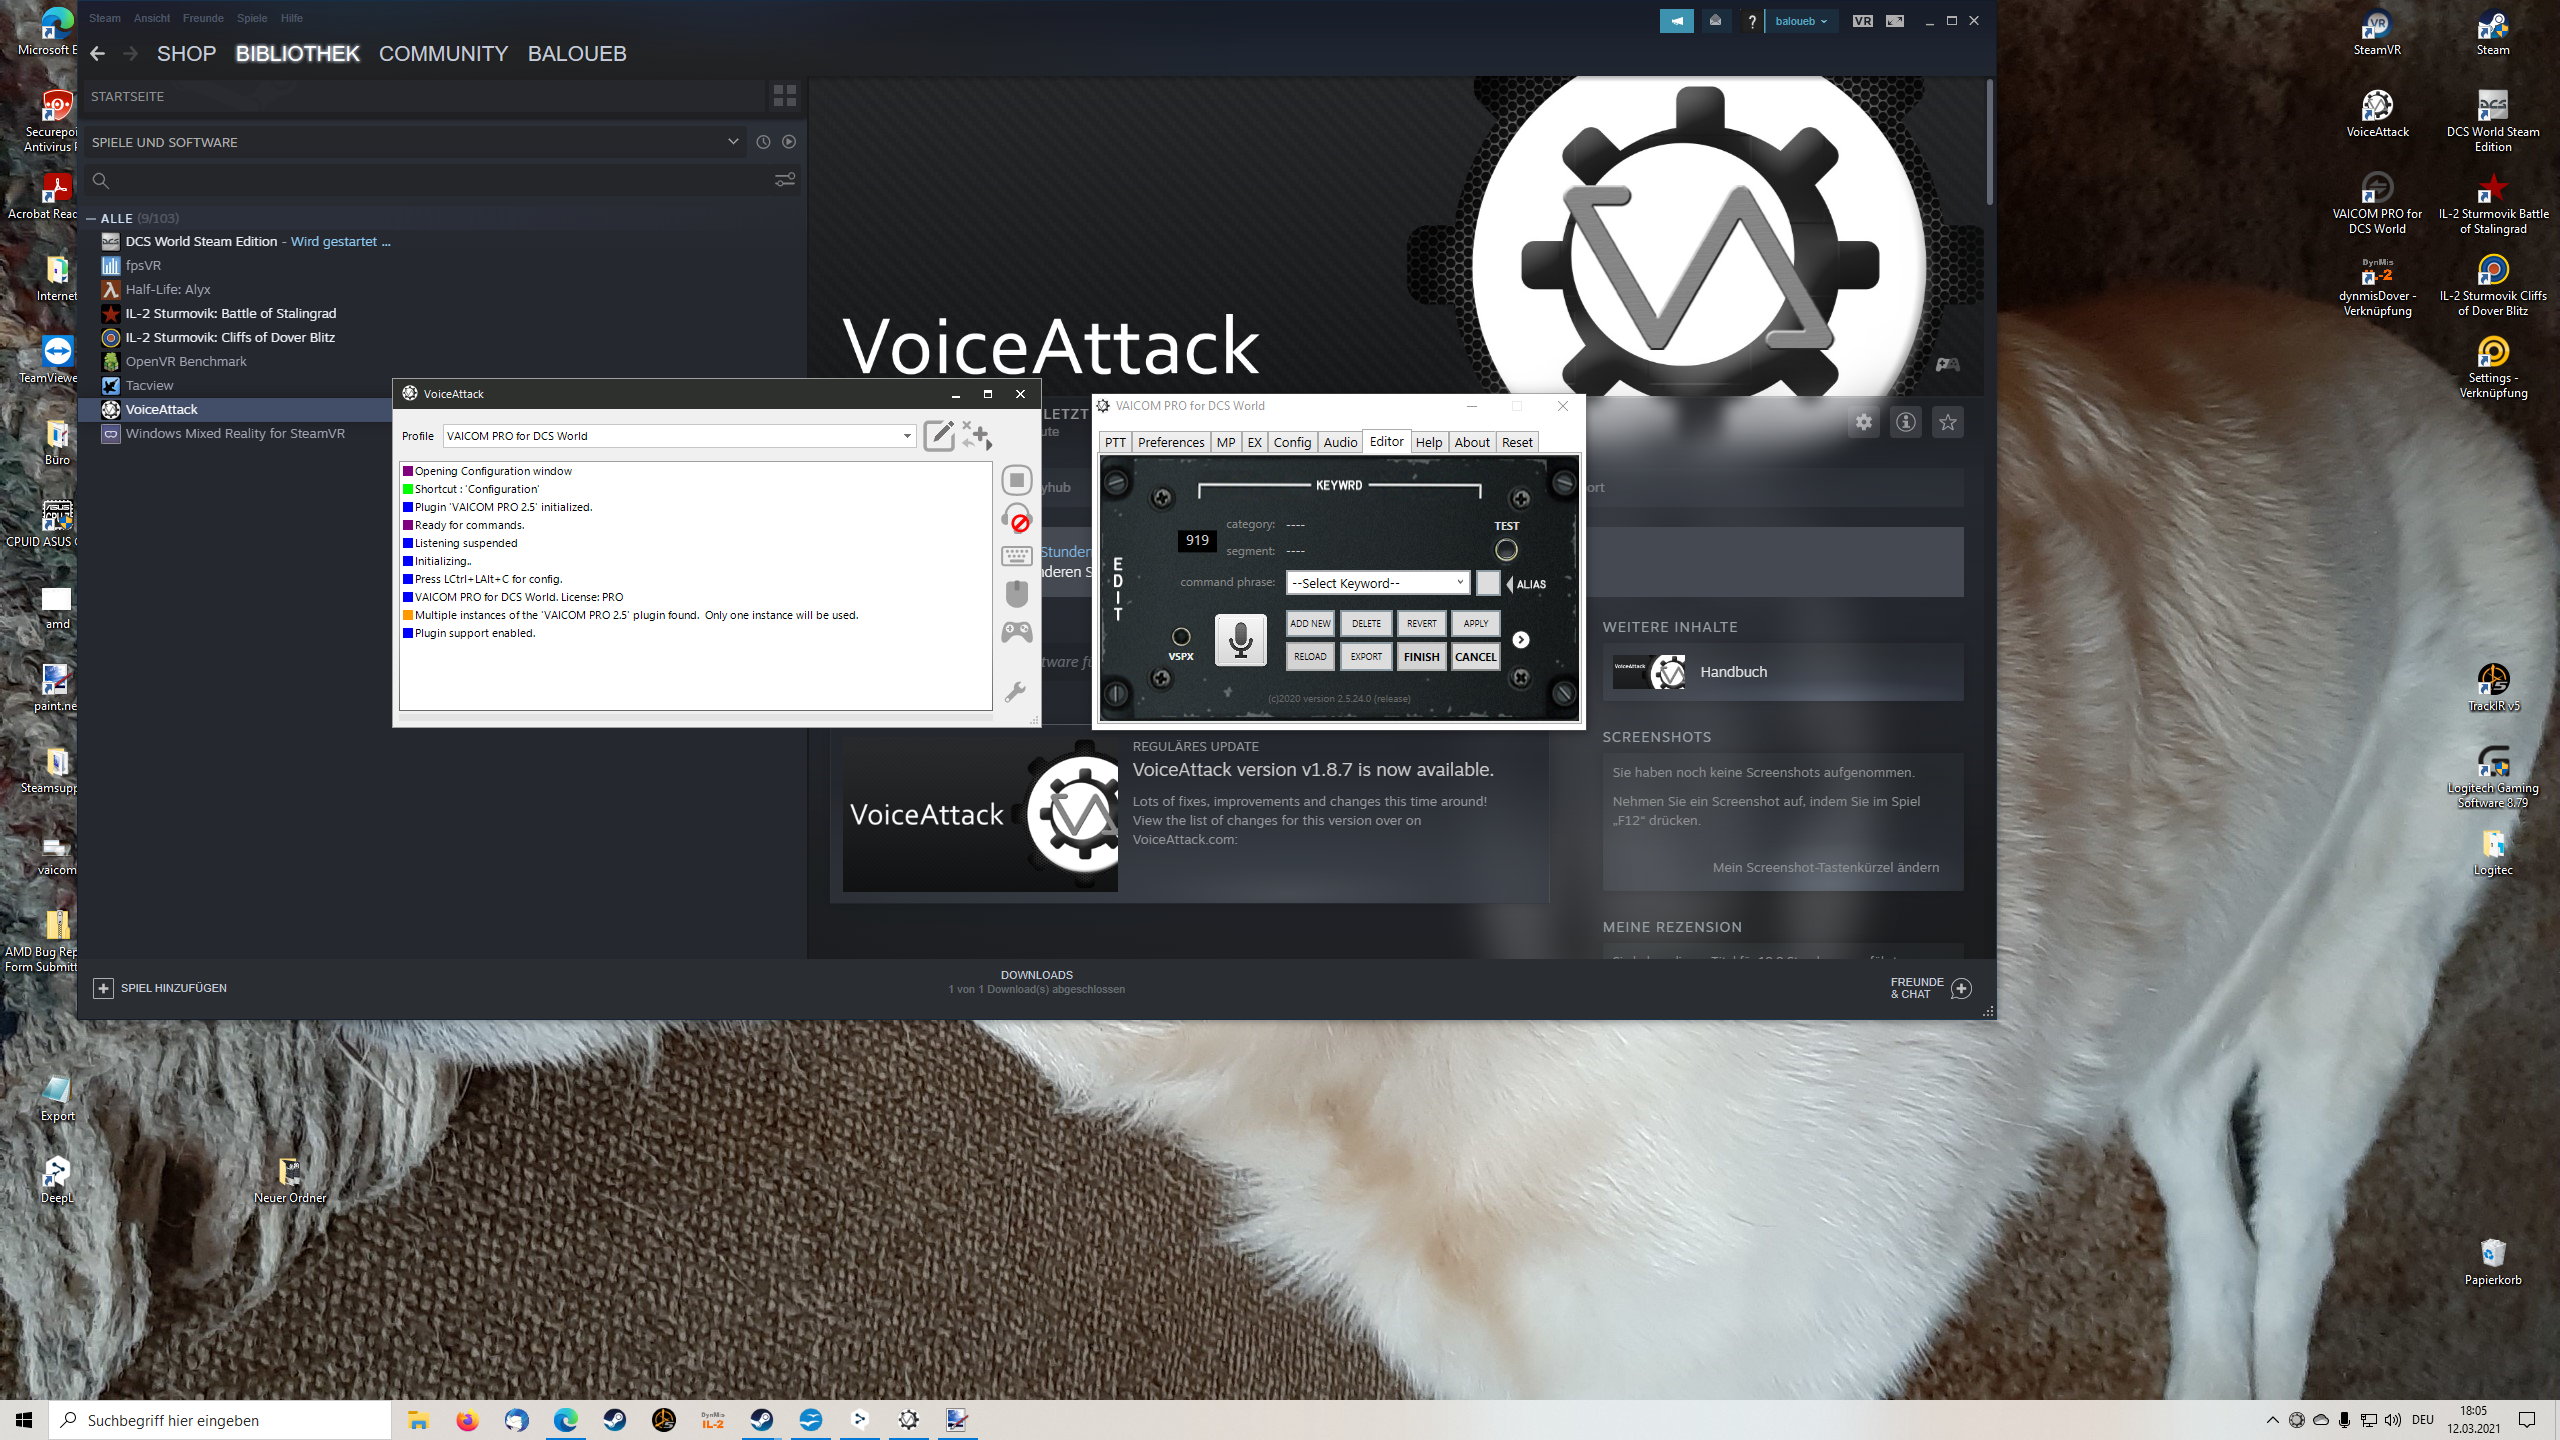Select Half-Life: Alyx in library list
The image size is (2560, 1440).
click(x=168, y=290)
